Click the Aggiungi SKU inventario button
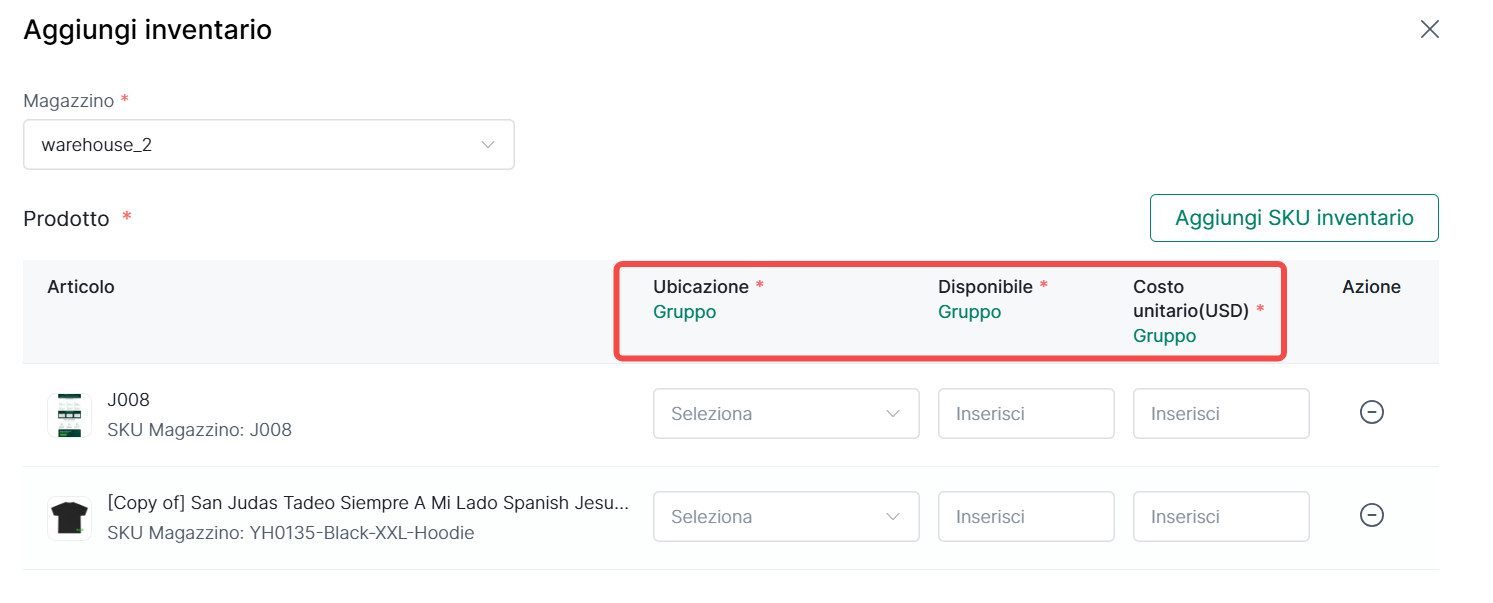The image size is (1493, 603). [x=1293, y=218]
